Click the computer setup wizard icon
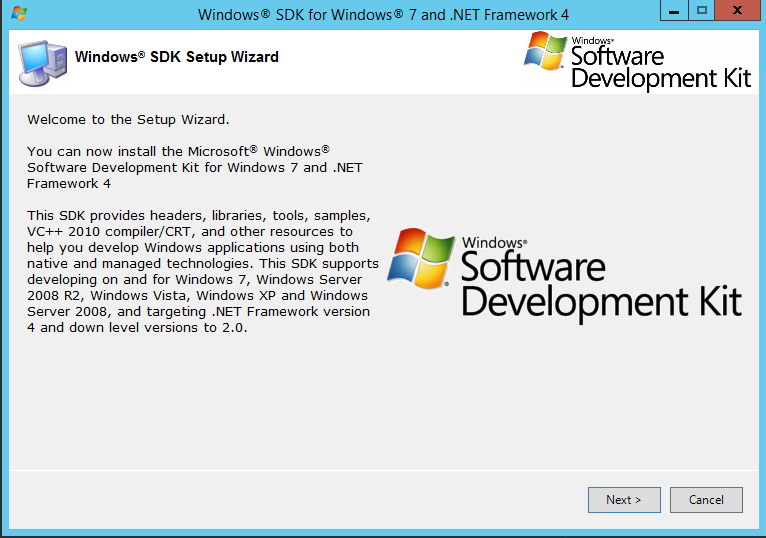Viewport: 766px width, 538px height. pyautogui.click(x=43, y=63)
